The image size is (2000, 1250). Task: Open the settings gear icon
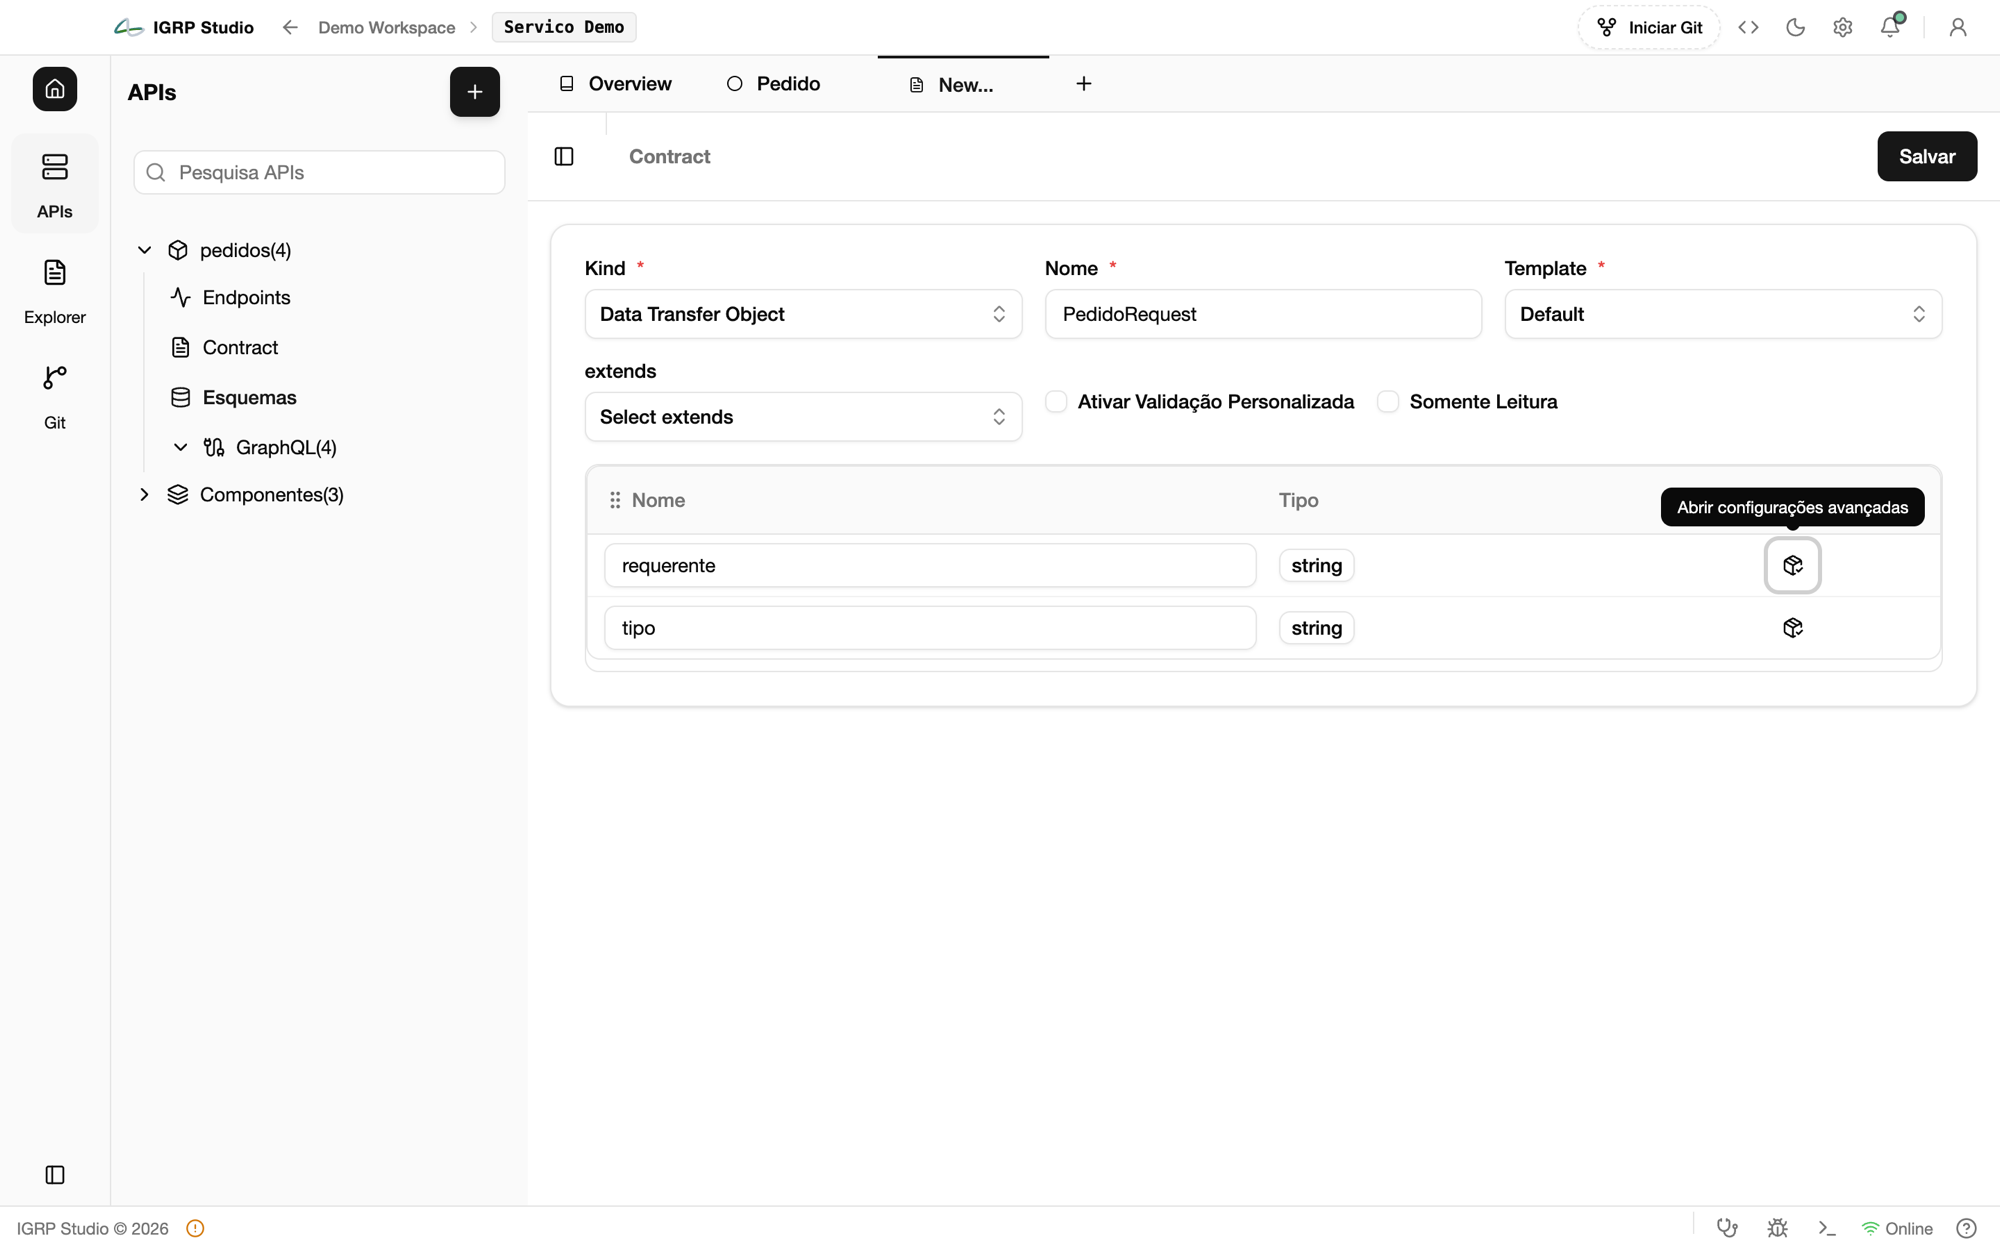1842,27
